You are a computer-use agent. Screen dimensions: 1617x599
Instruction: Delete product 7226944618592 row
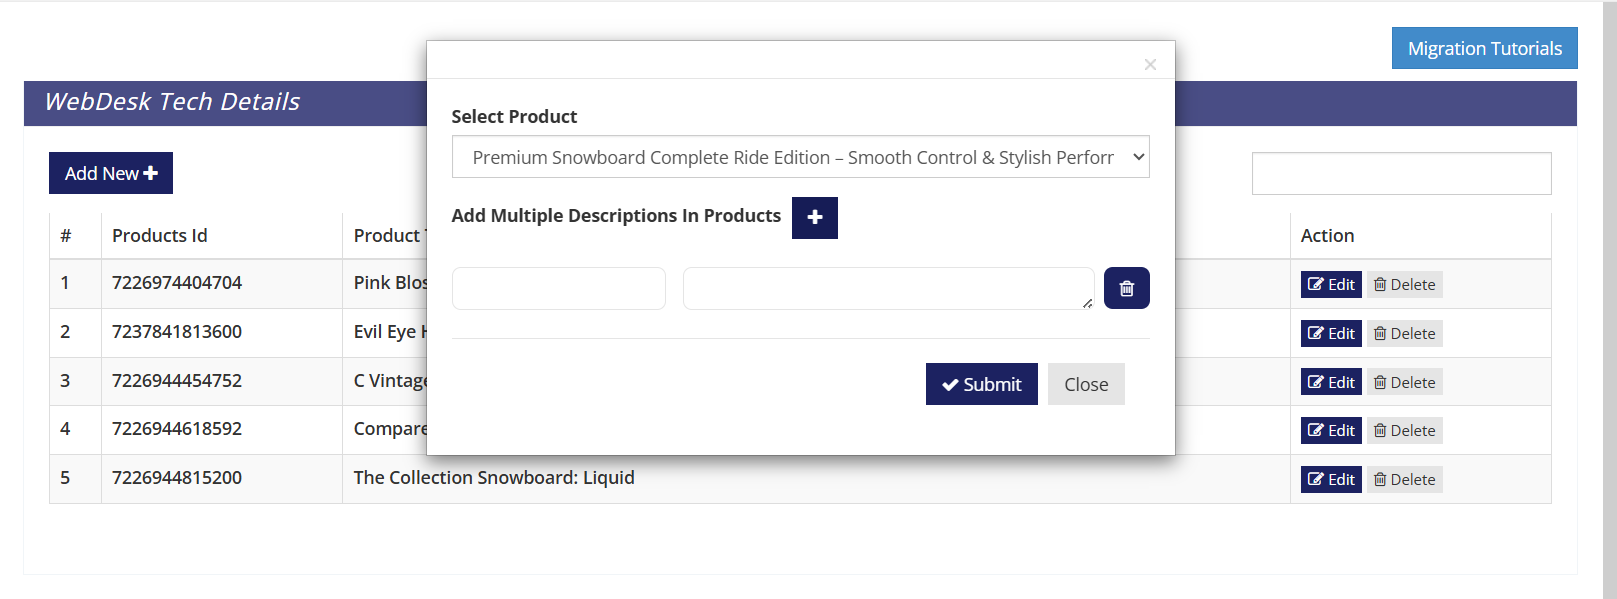[1404, 430]
